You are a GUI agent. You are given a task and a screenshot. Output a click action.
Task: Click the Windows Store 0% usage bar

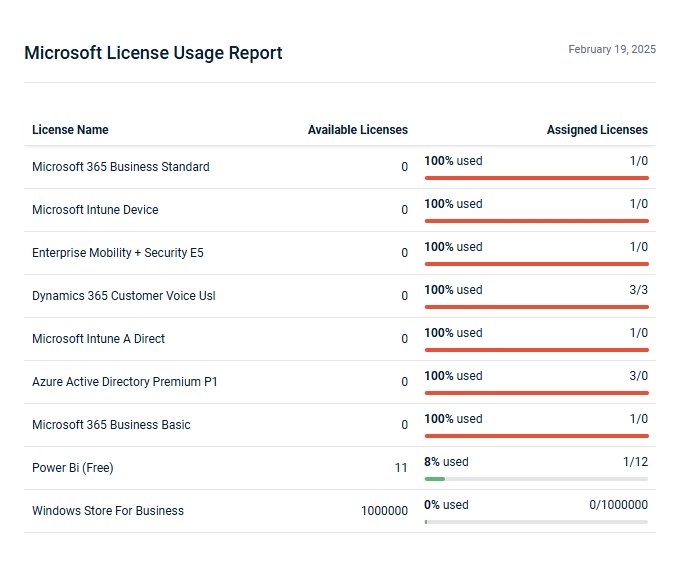[x=536, y=522]
